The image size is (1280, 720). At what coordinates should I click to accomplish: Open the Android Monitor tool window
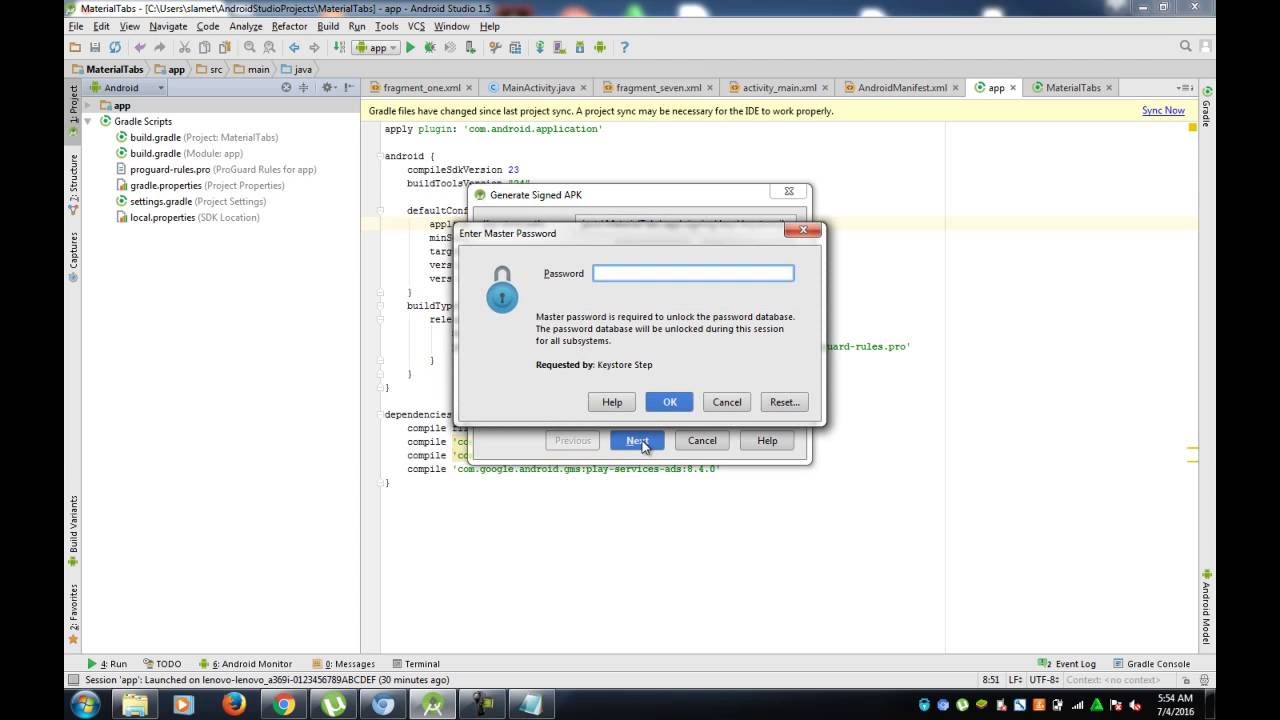click(x=247, y=663)
